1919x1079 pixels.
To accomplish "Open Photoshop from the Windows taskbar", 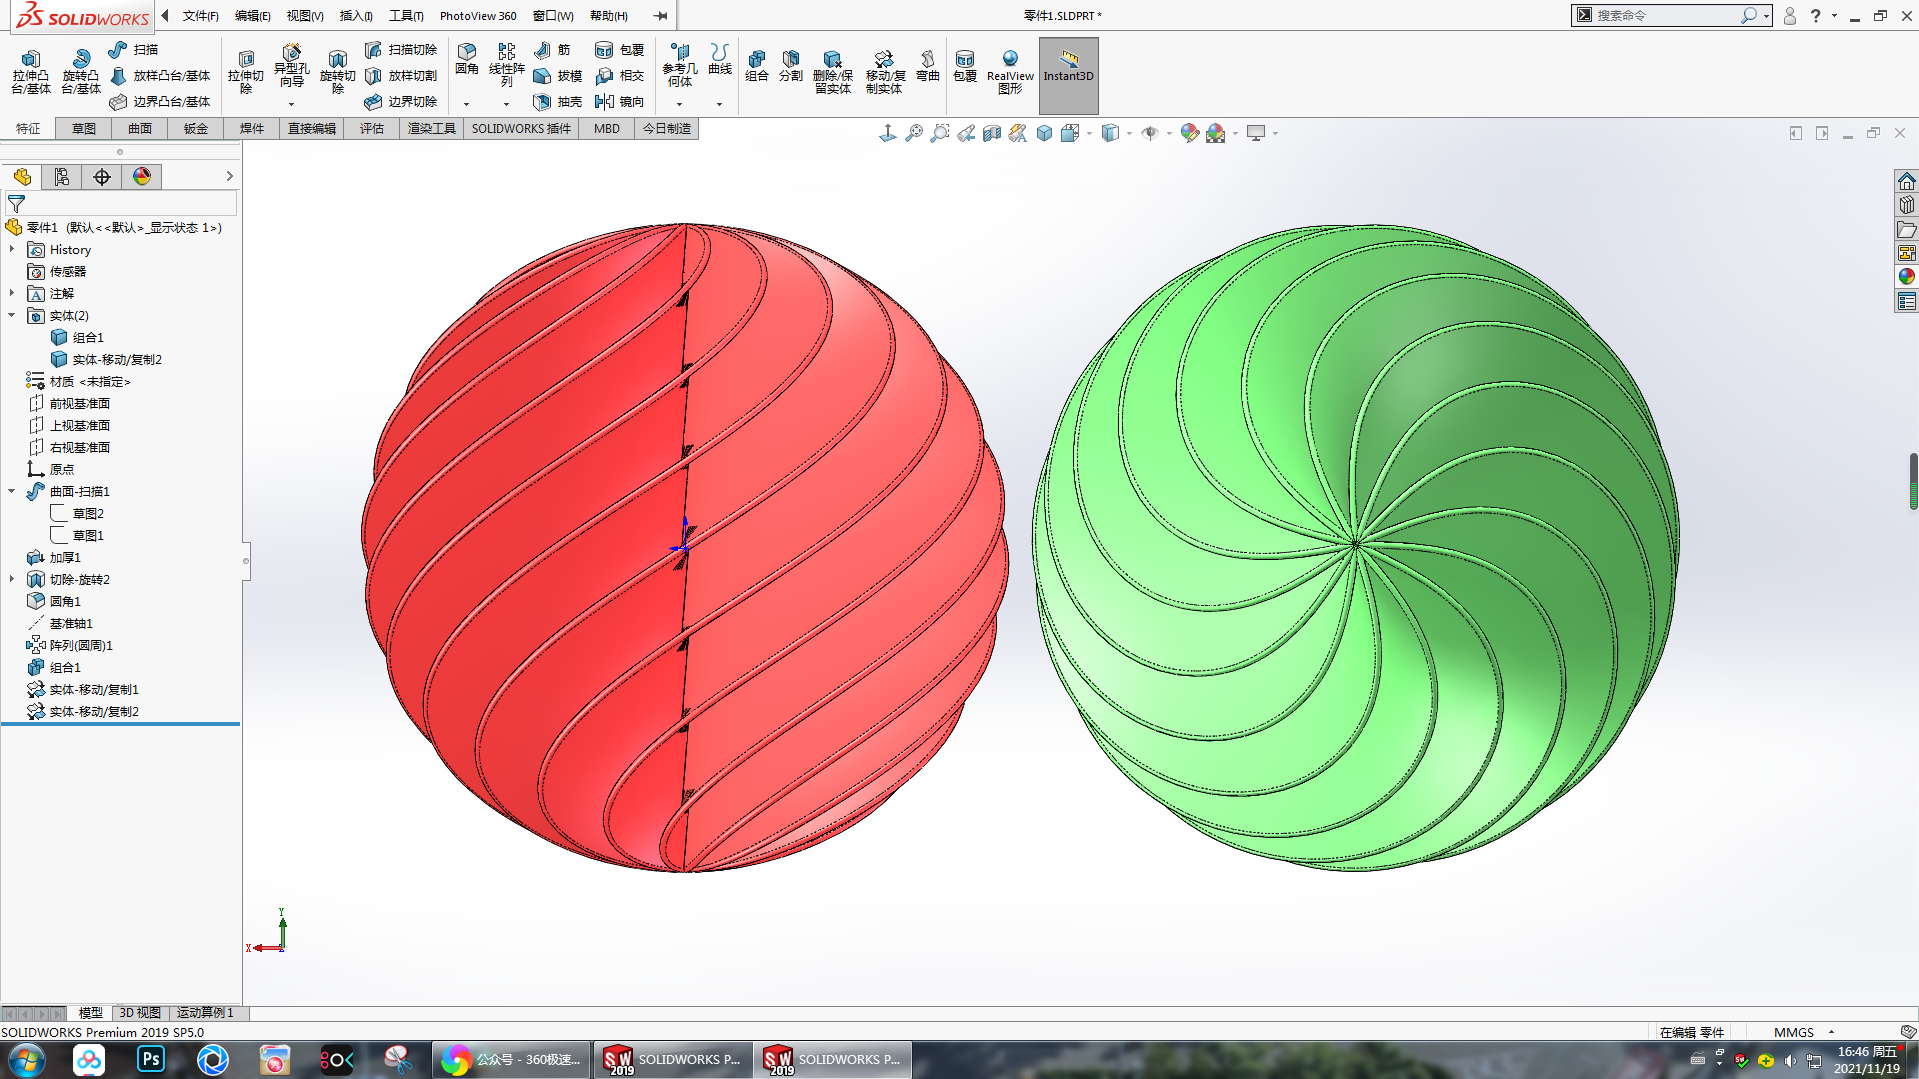I will tap(150, 1059).
